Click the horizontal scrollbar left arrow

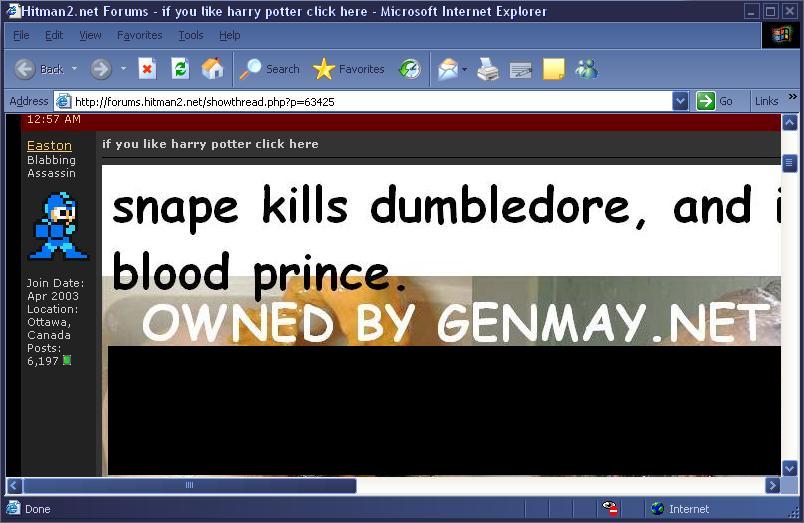click(14, 485)
